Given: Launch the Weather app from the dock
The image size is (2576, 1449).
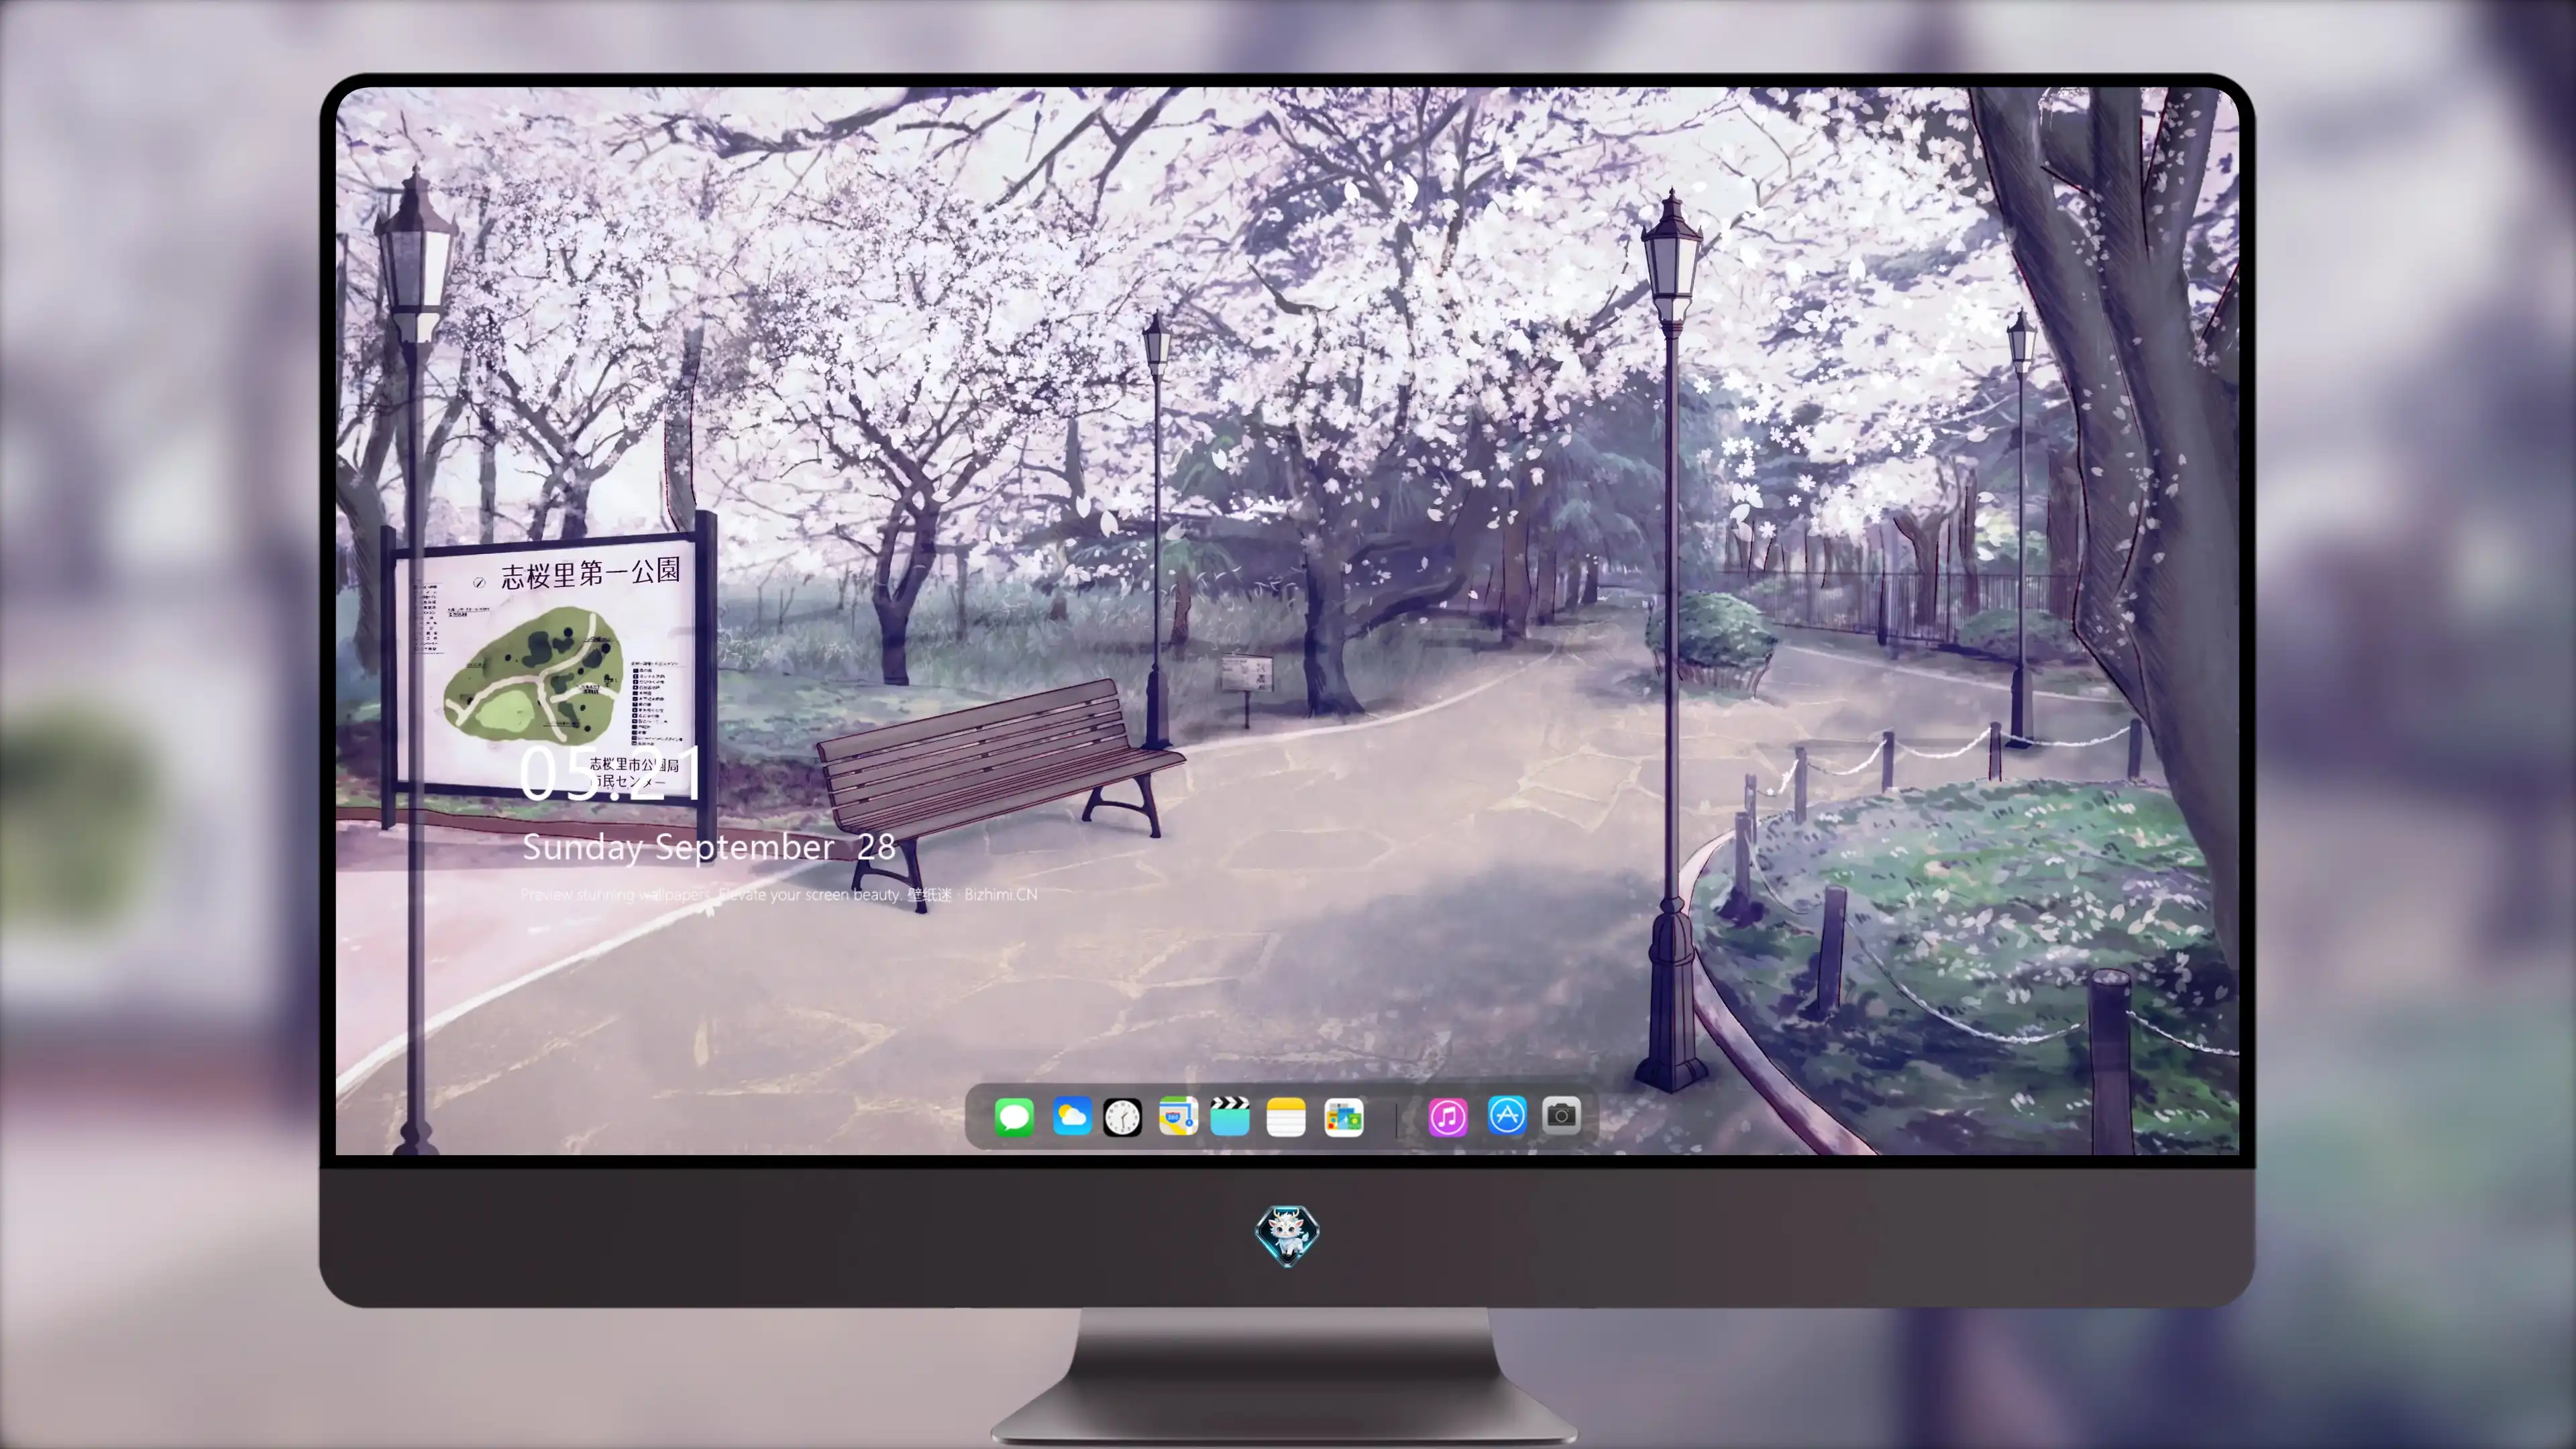Looking at the screenshot, I should pyautogui.click(x=1071, y=1116).
